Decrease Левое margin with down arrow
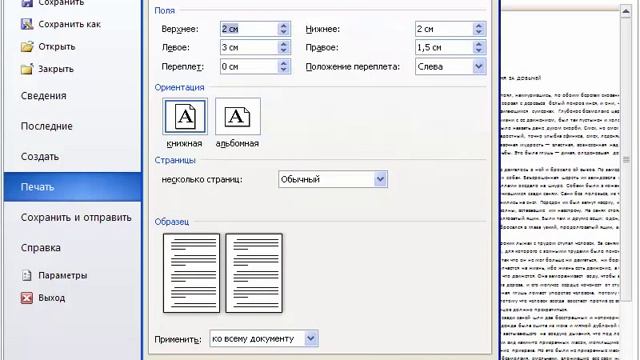Viewport: 640px width, 360px height. [x=284, y=51]
